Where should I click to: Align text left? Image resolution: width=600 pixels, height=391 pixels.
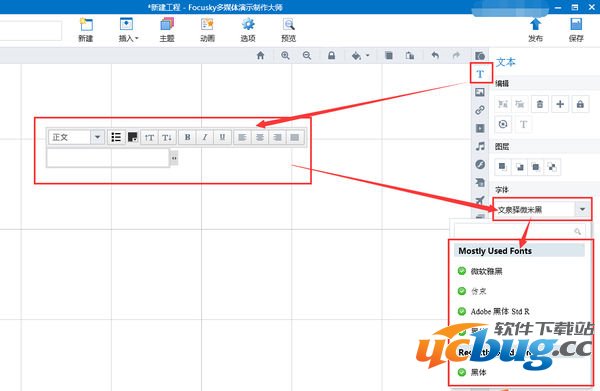[242, 137]
